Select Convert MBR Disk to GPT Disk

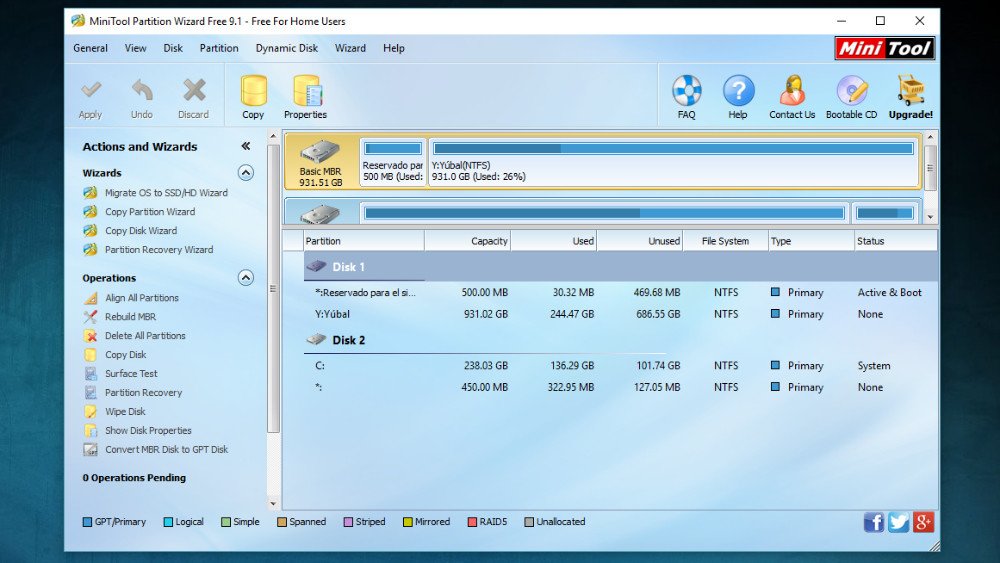point(166,450)
